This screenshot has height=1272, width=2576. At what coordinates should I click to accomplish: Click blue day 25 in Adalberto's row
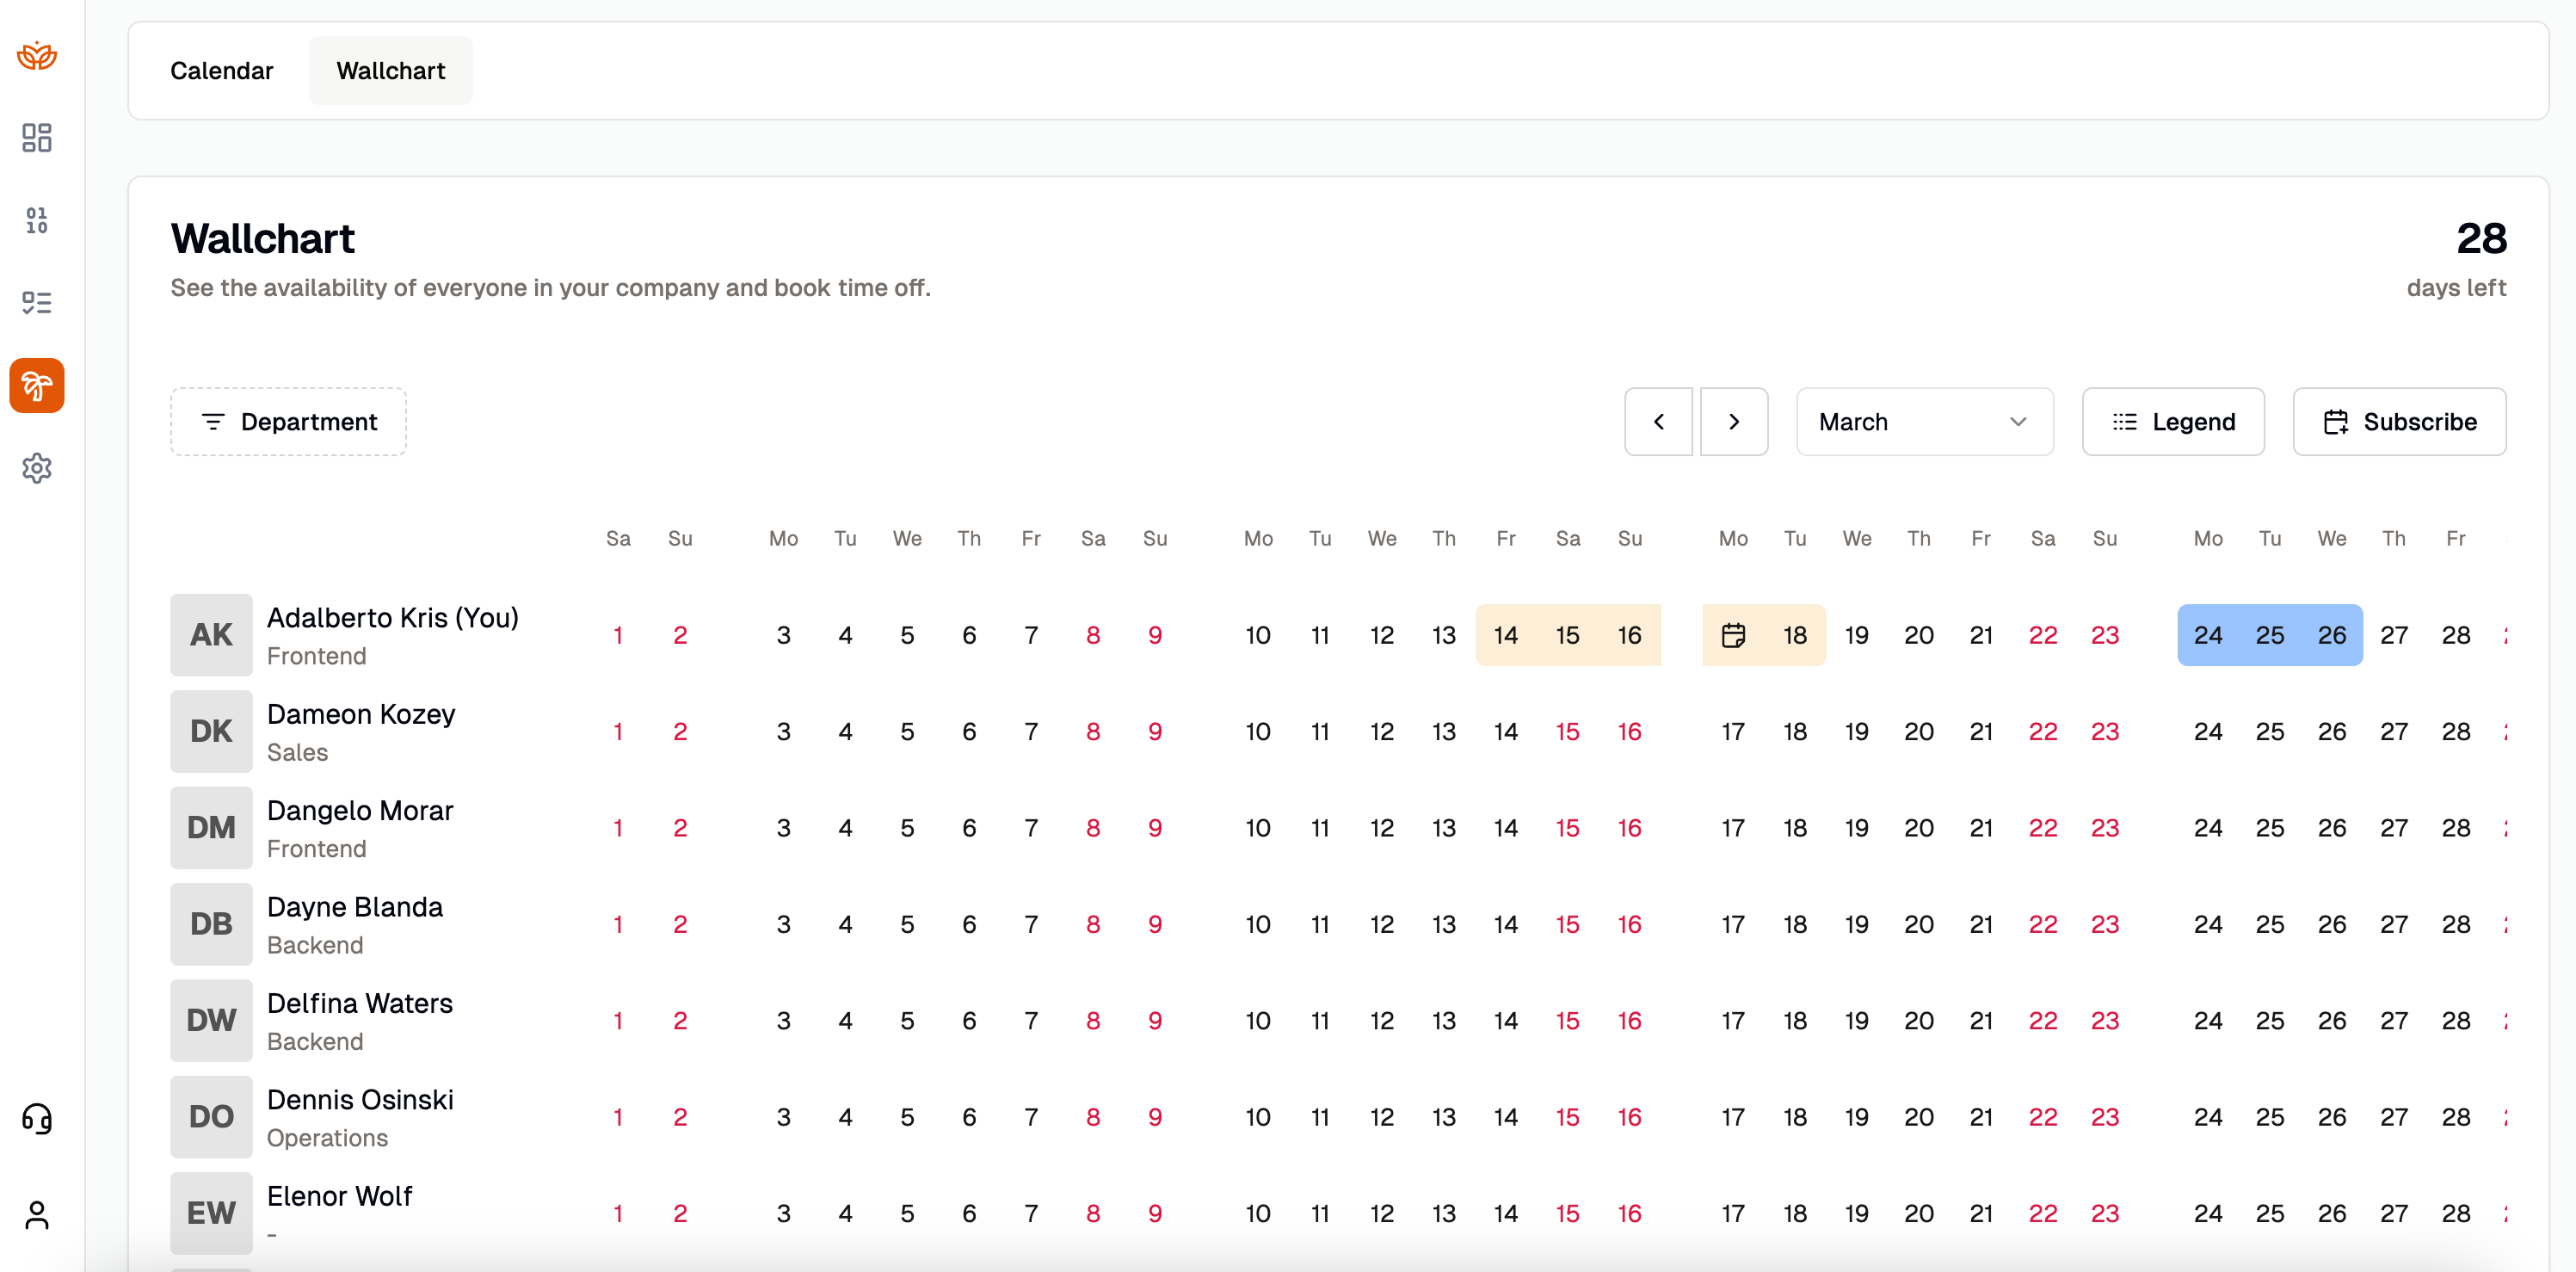[x=2270, y=634]
